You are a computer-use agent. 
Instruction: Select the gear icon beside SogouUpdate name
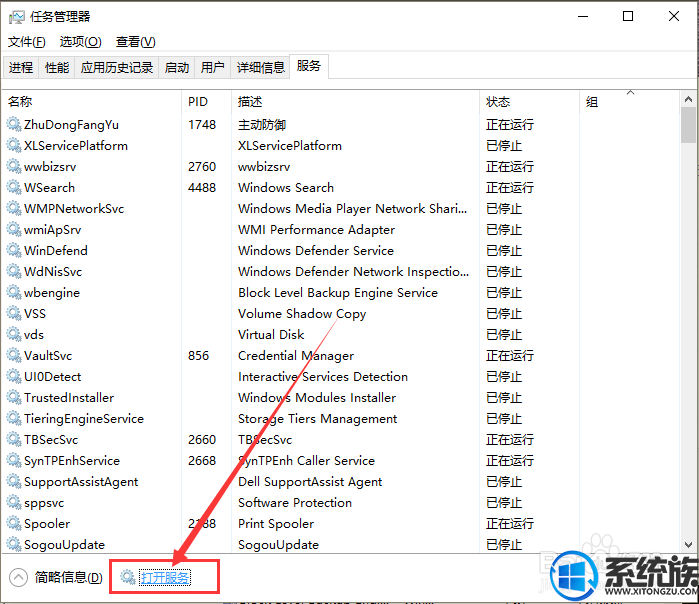point(14,544)
